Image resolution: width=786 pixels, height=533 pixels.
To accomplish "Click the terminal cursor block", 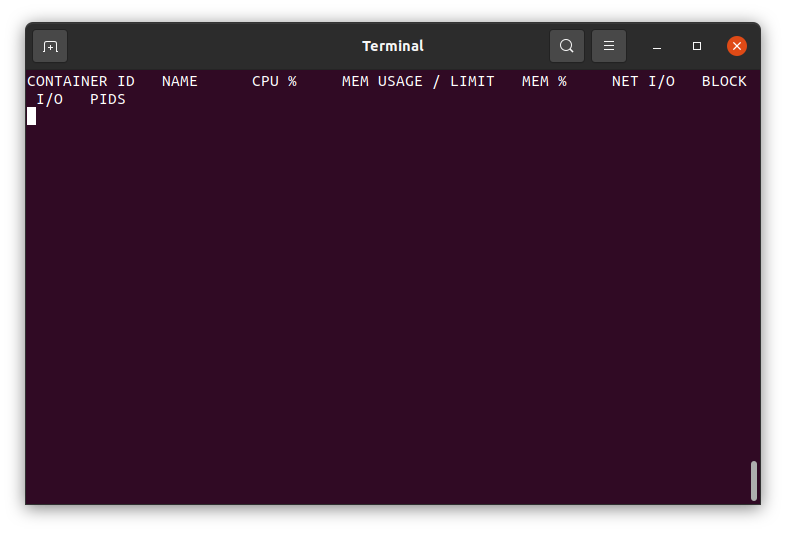I will point(32,116).
